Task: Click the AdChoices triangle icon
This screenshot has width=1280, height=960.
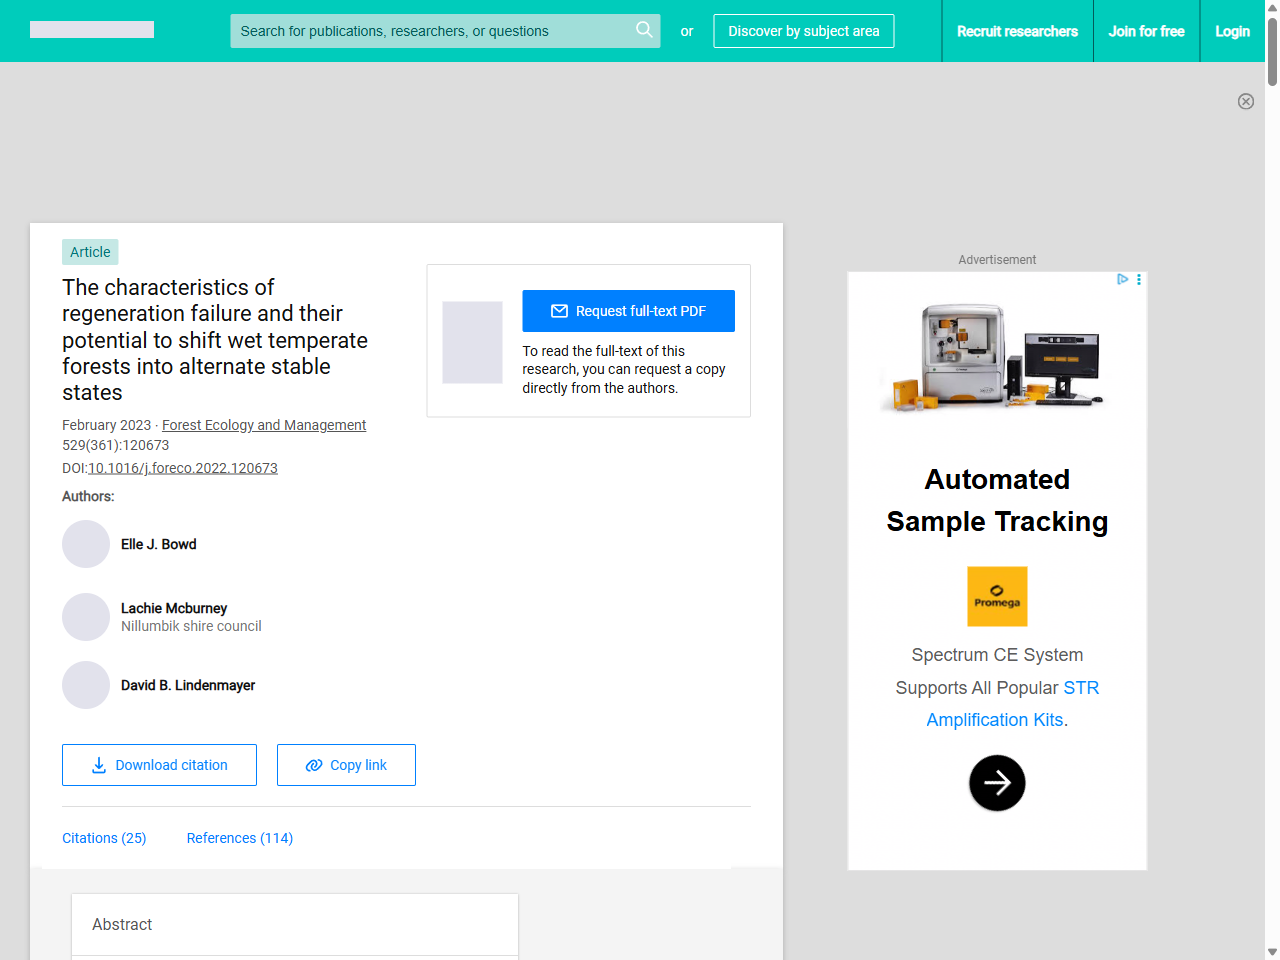Action: [x=1122, y=280]
